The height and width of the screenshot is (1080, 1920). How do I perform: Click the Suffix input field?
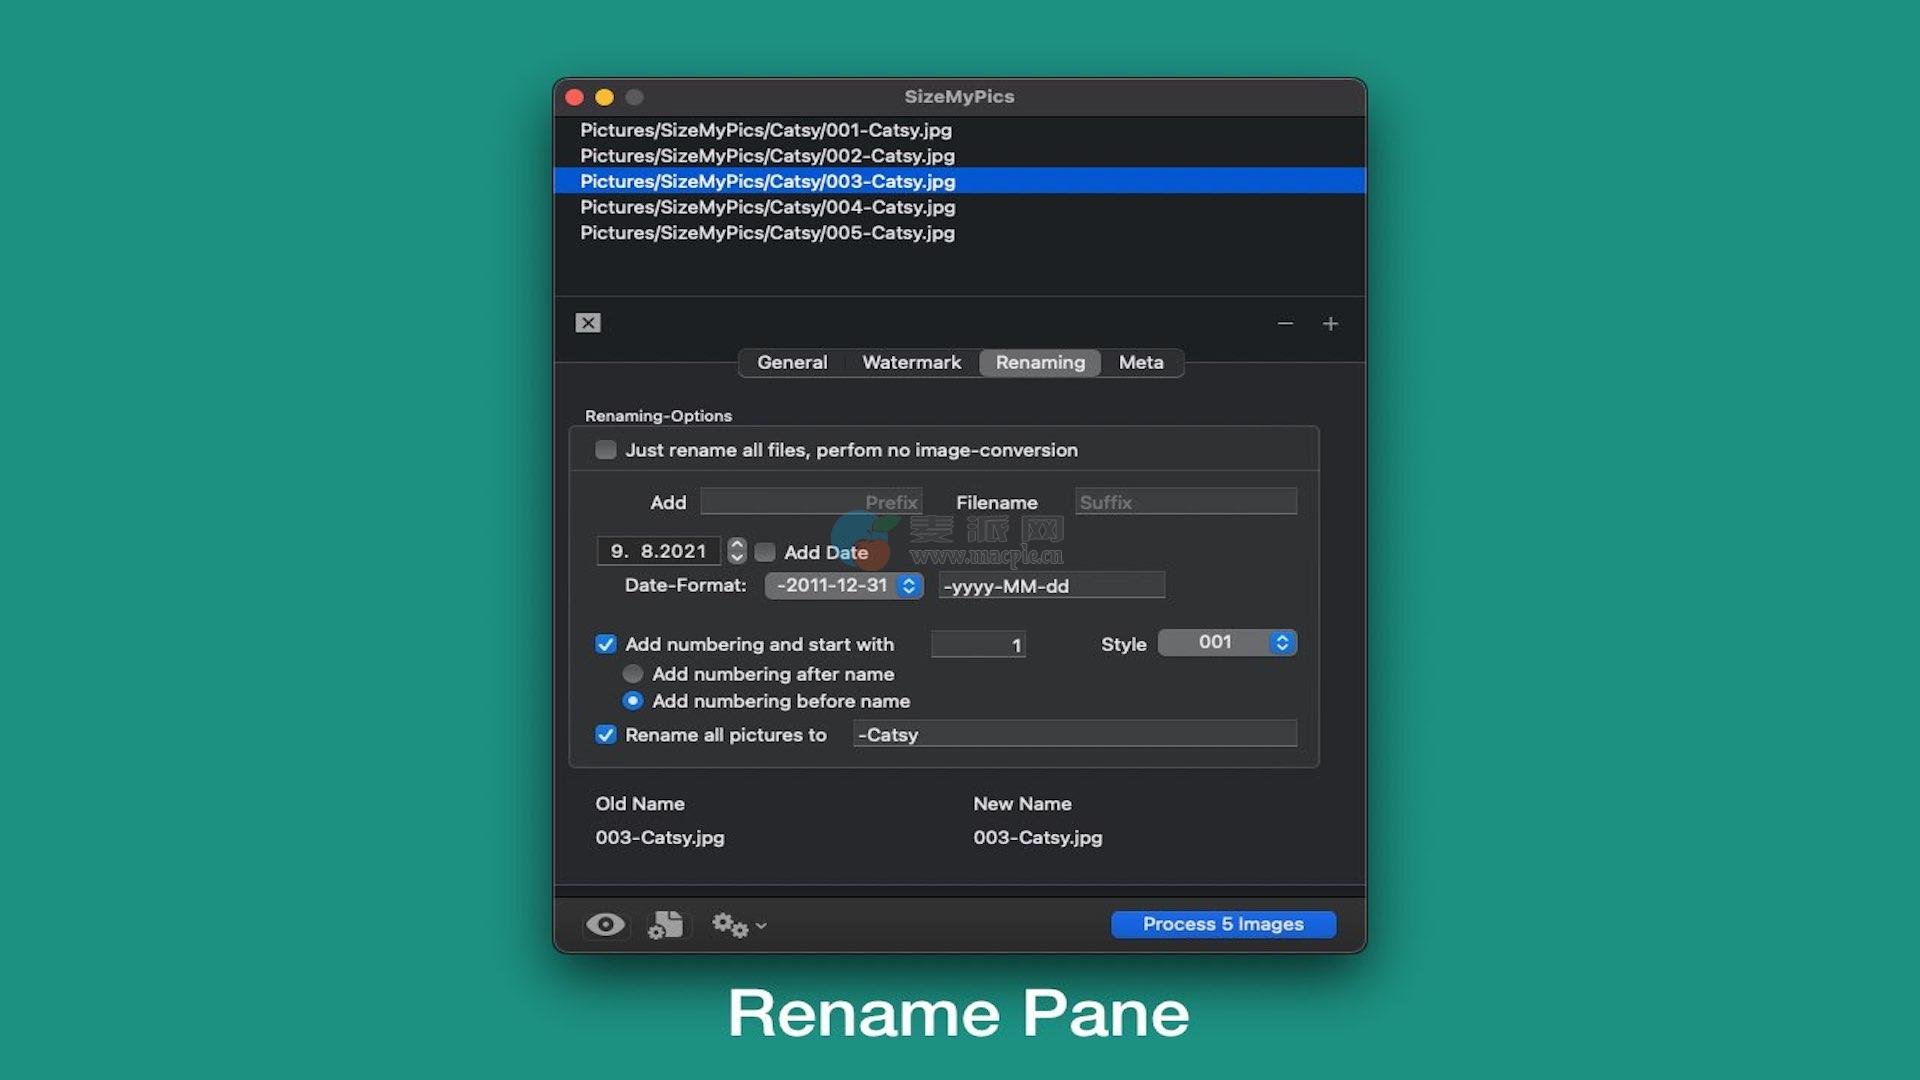pyautogui.click(x=1186, y=502)
